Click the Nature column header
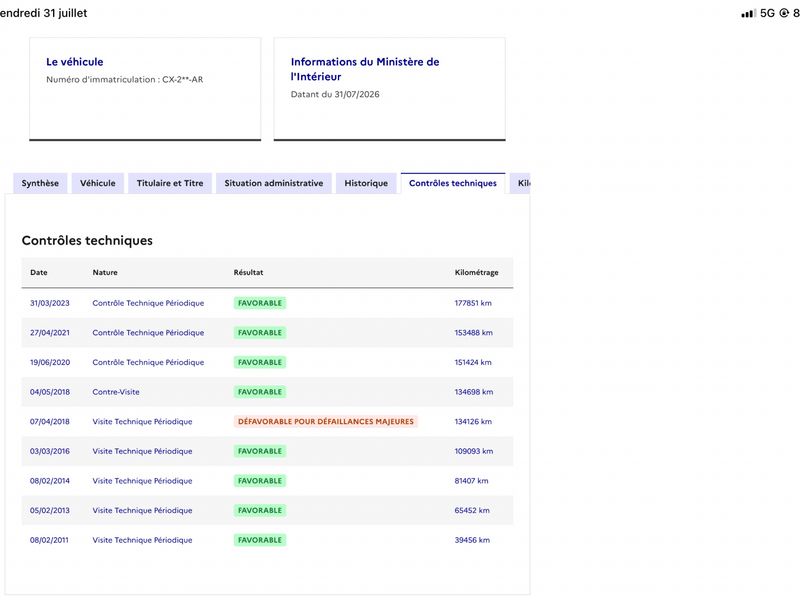 coord(105,272)
